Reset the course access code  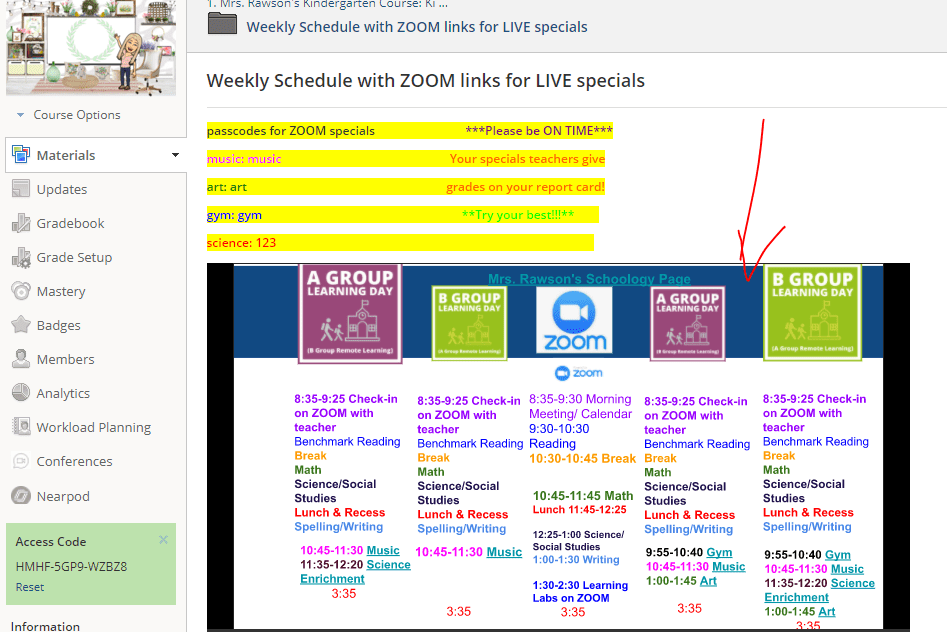pyautogui.click(x=30, y=587)
